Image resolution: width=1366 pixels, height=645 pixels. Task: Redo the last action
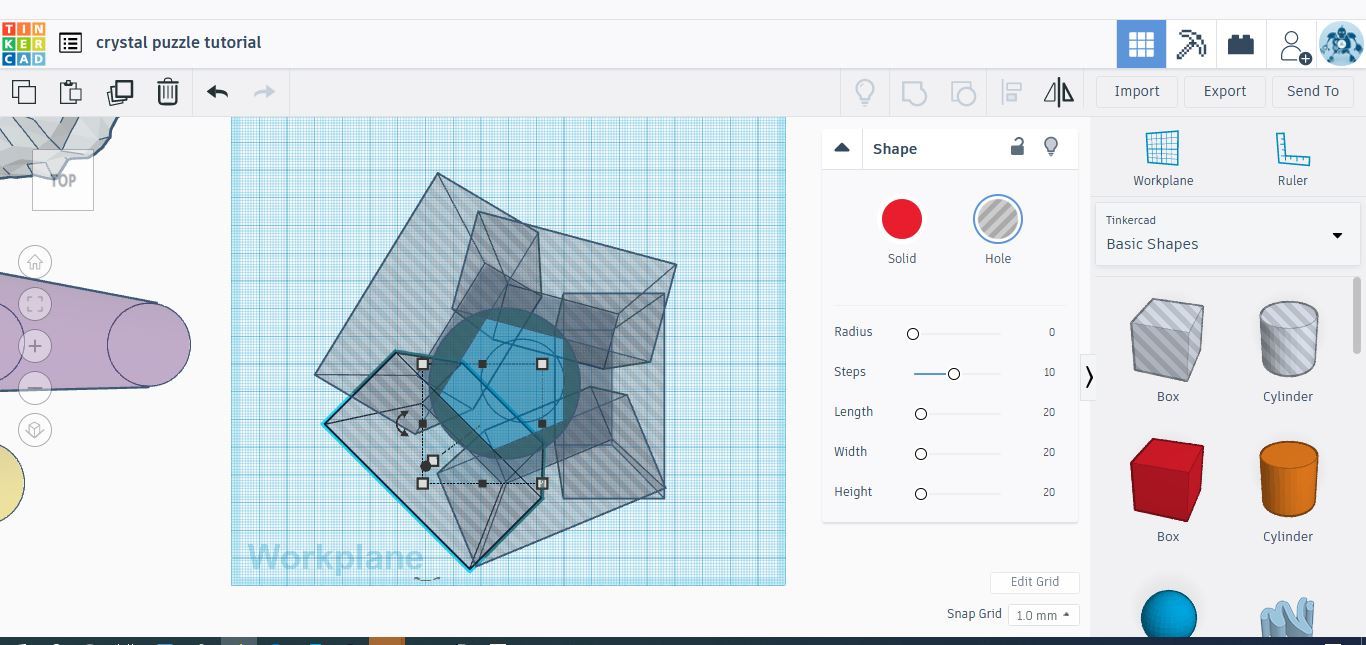pyautogui.click(x=264, y=92)
